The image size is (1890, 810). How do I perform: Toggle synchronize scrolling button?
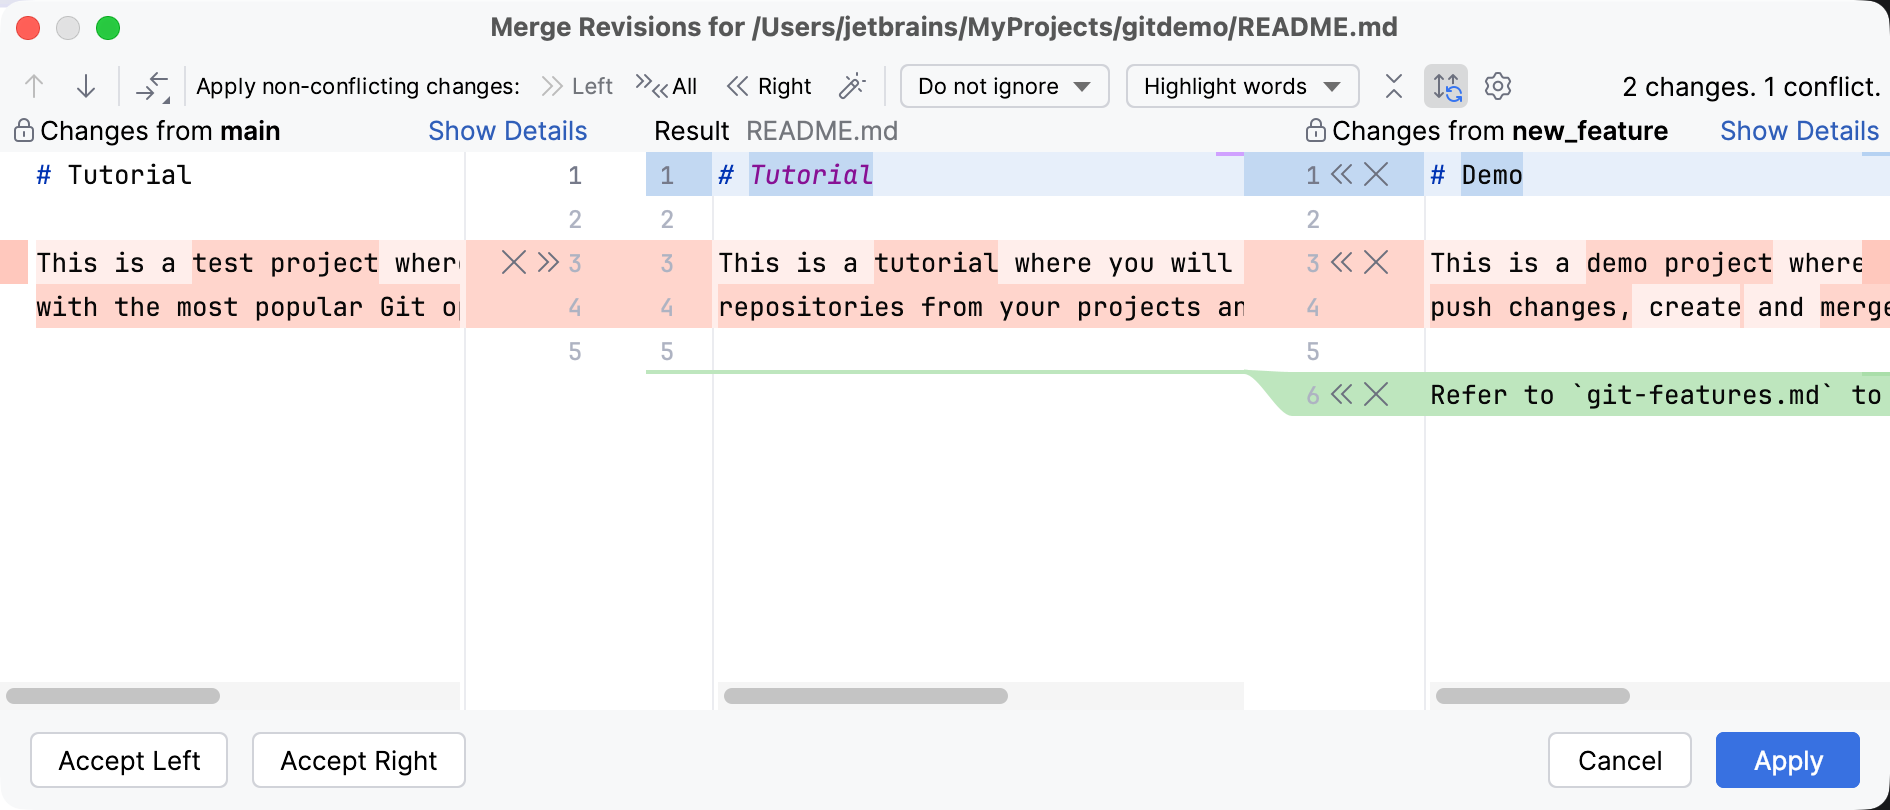point(1446,87)
